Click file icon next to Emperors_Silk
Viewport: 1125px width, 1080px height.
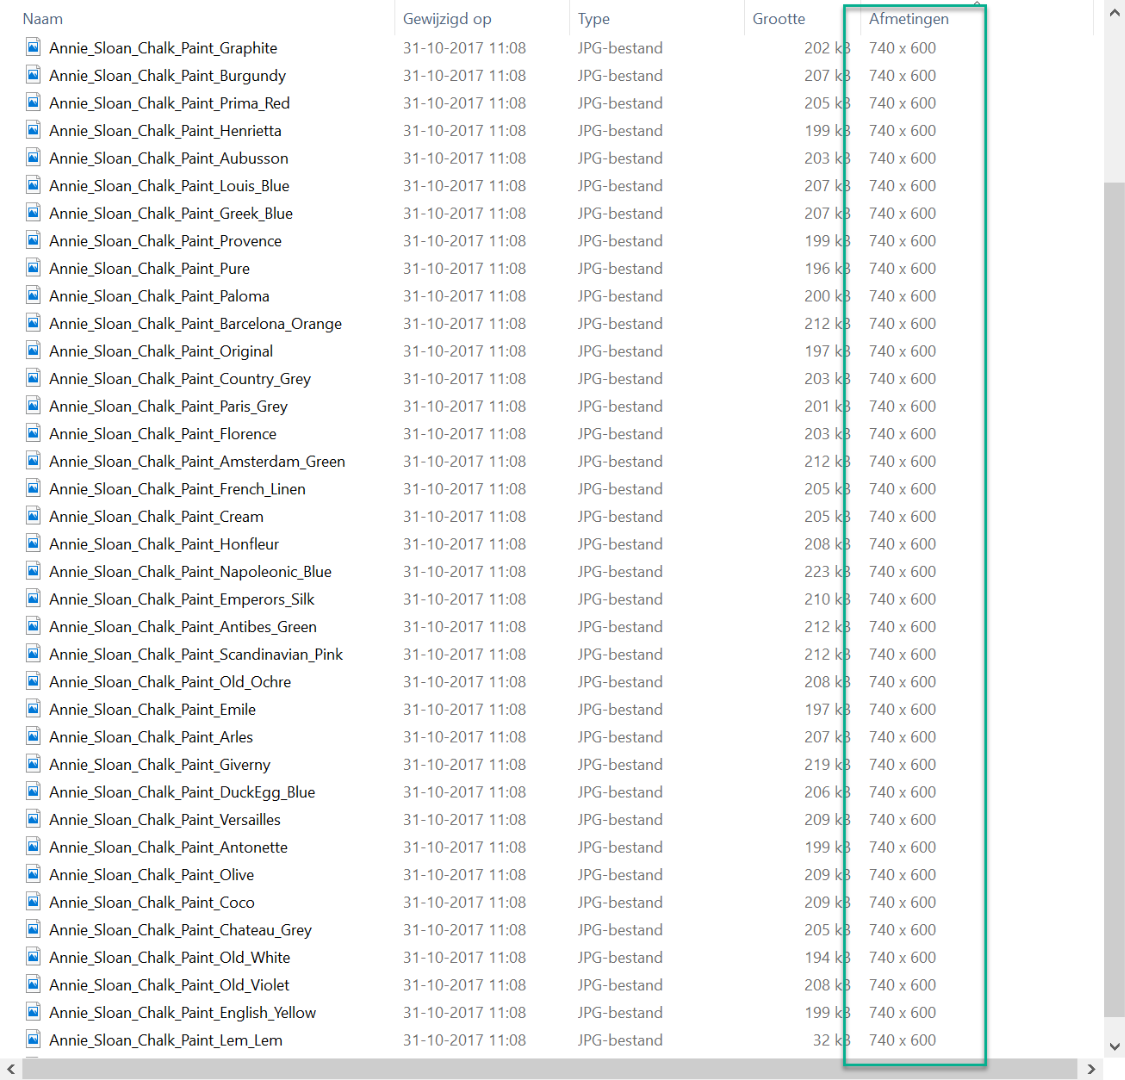(x=33, y=598)
